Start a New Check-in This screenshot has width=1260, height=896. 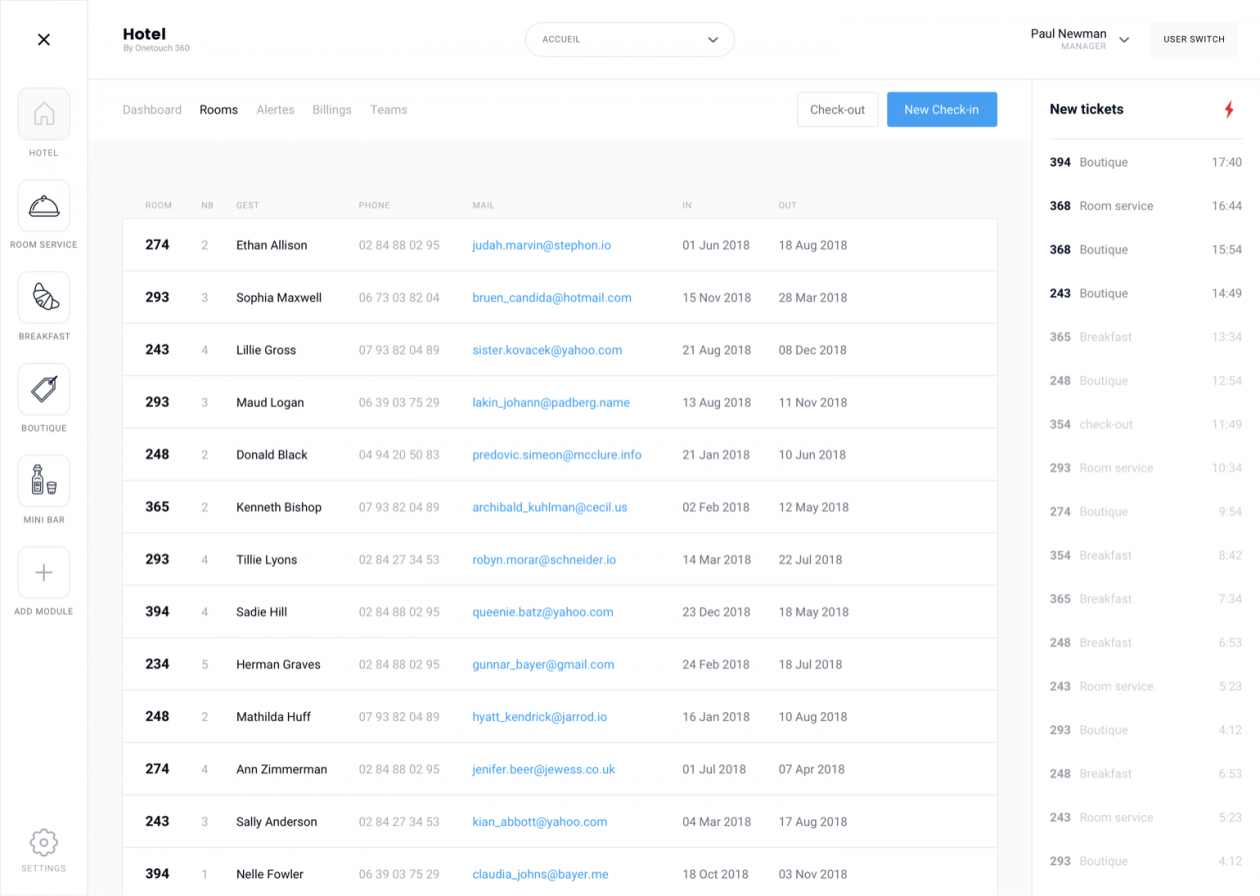tap(941, 110)
